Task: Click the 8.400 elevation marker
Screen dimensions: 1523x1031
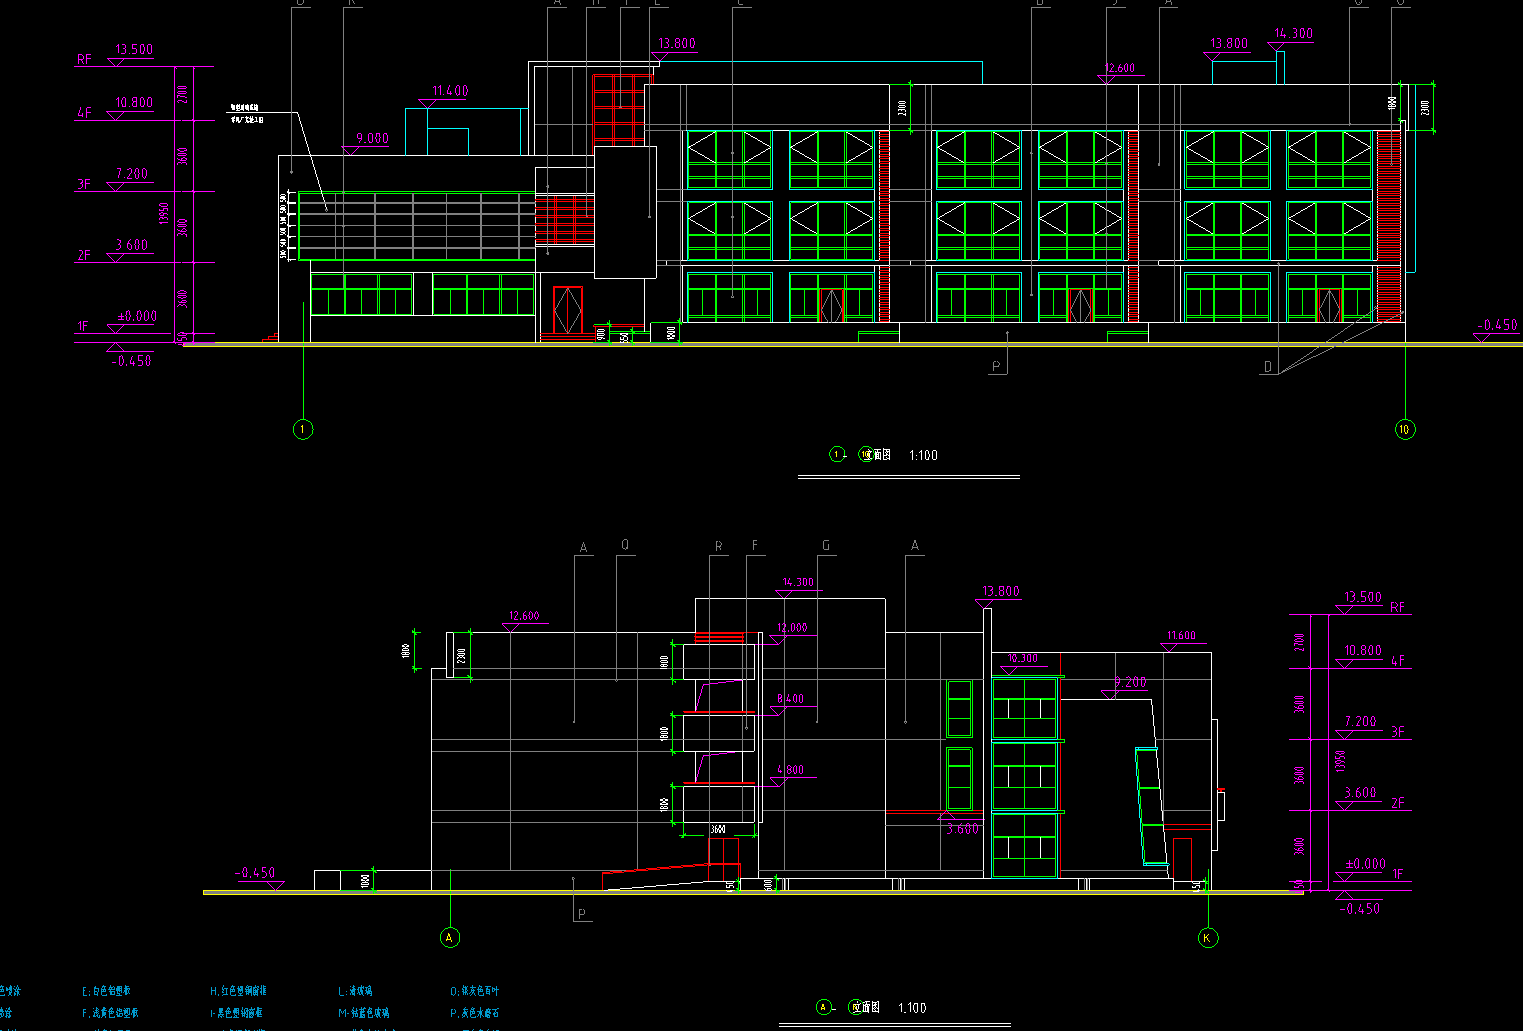Action: [x=790, y=699]
